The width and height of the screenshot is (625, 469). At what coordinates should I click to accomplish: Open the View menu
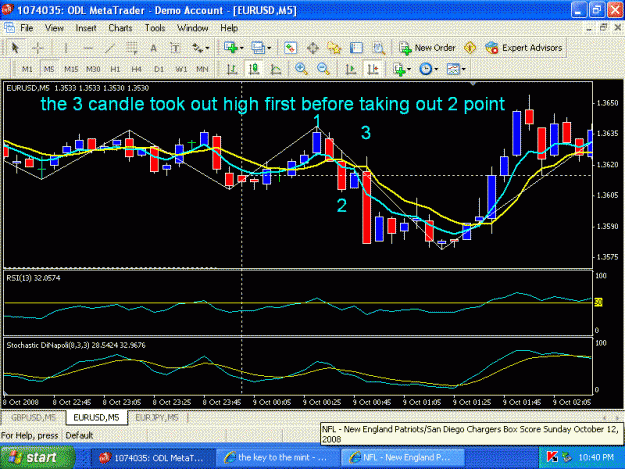click(54, 28)
